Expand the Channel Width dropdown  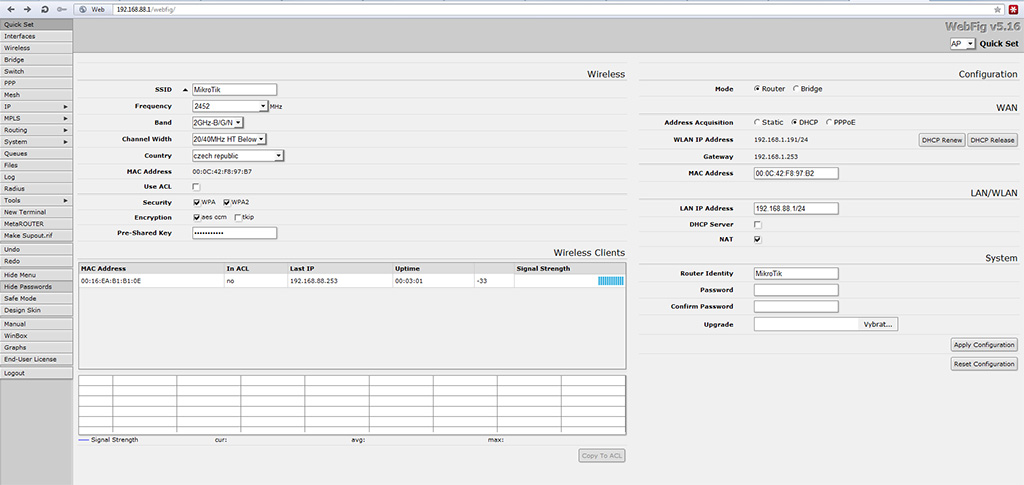point(261,139)
